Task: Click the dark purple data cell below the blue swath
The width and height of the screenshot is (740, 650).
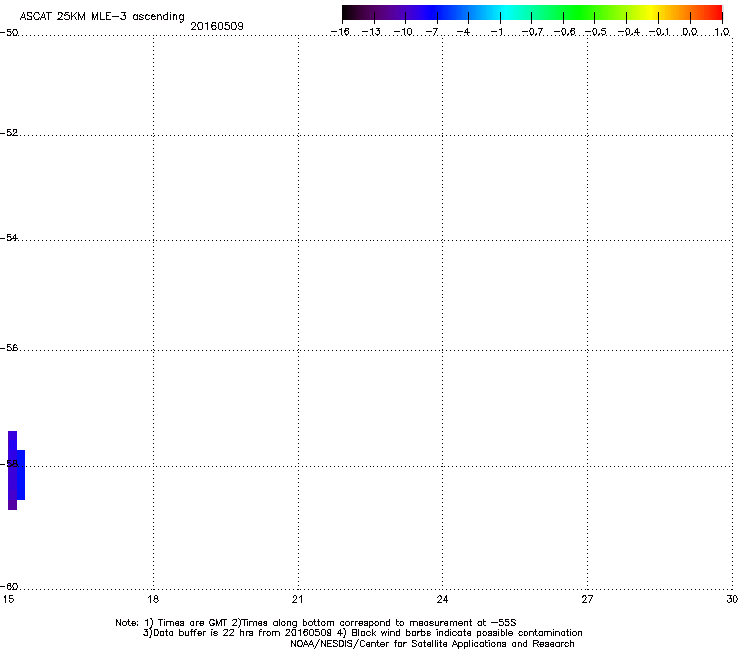Action: [12, 505]
